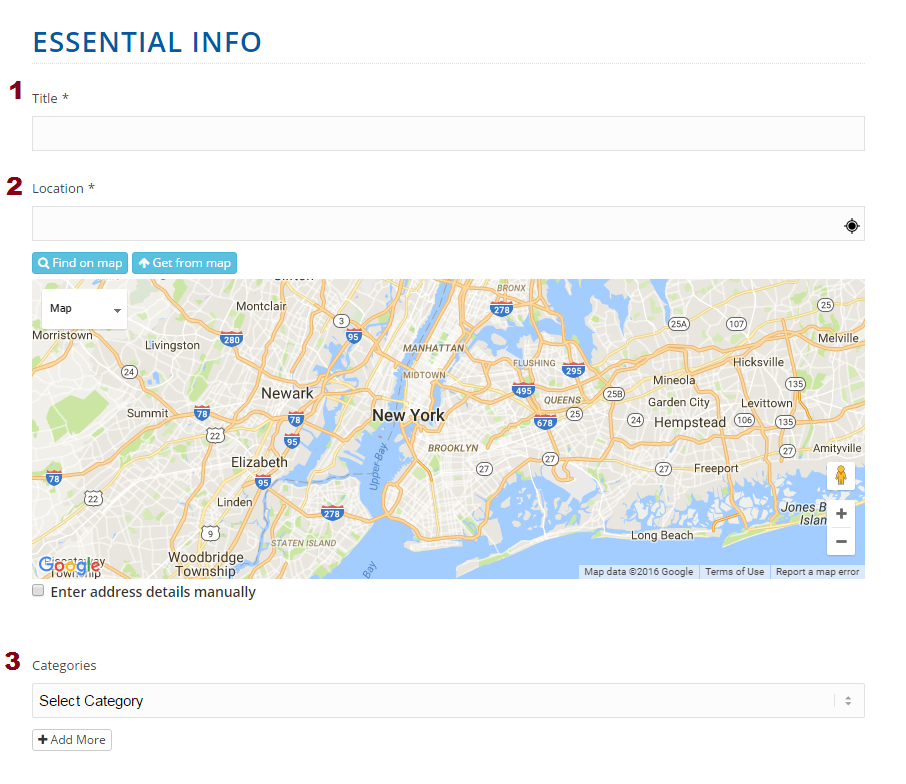
Task: Click the Interstate 280 shield on map
Action: (231, 339)
